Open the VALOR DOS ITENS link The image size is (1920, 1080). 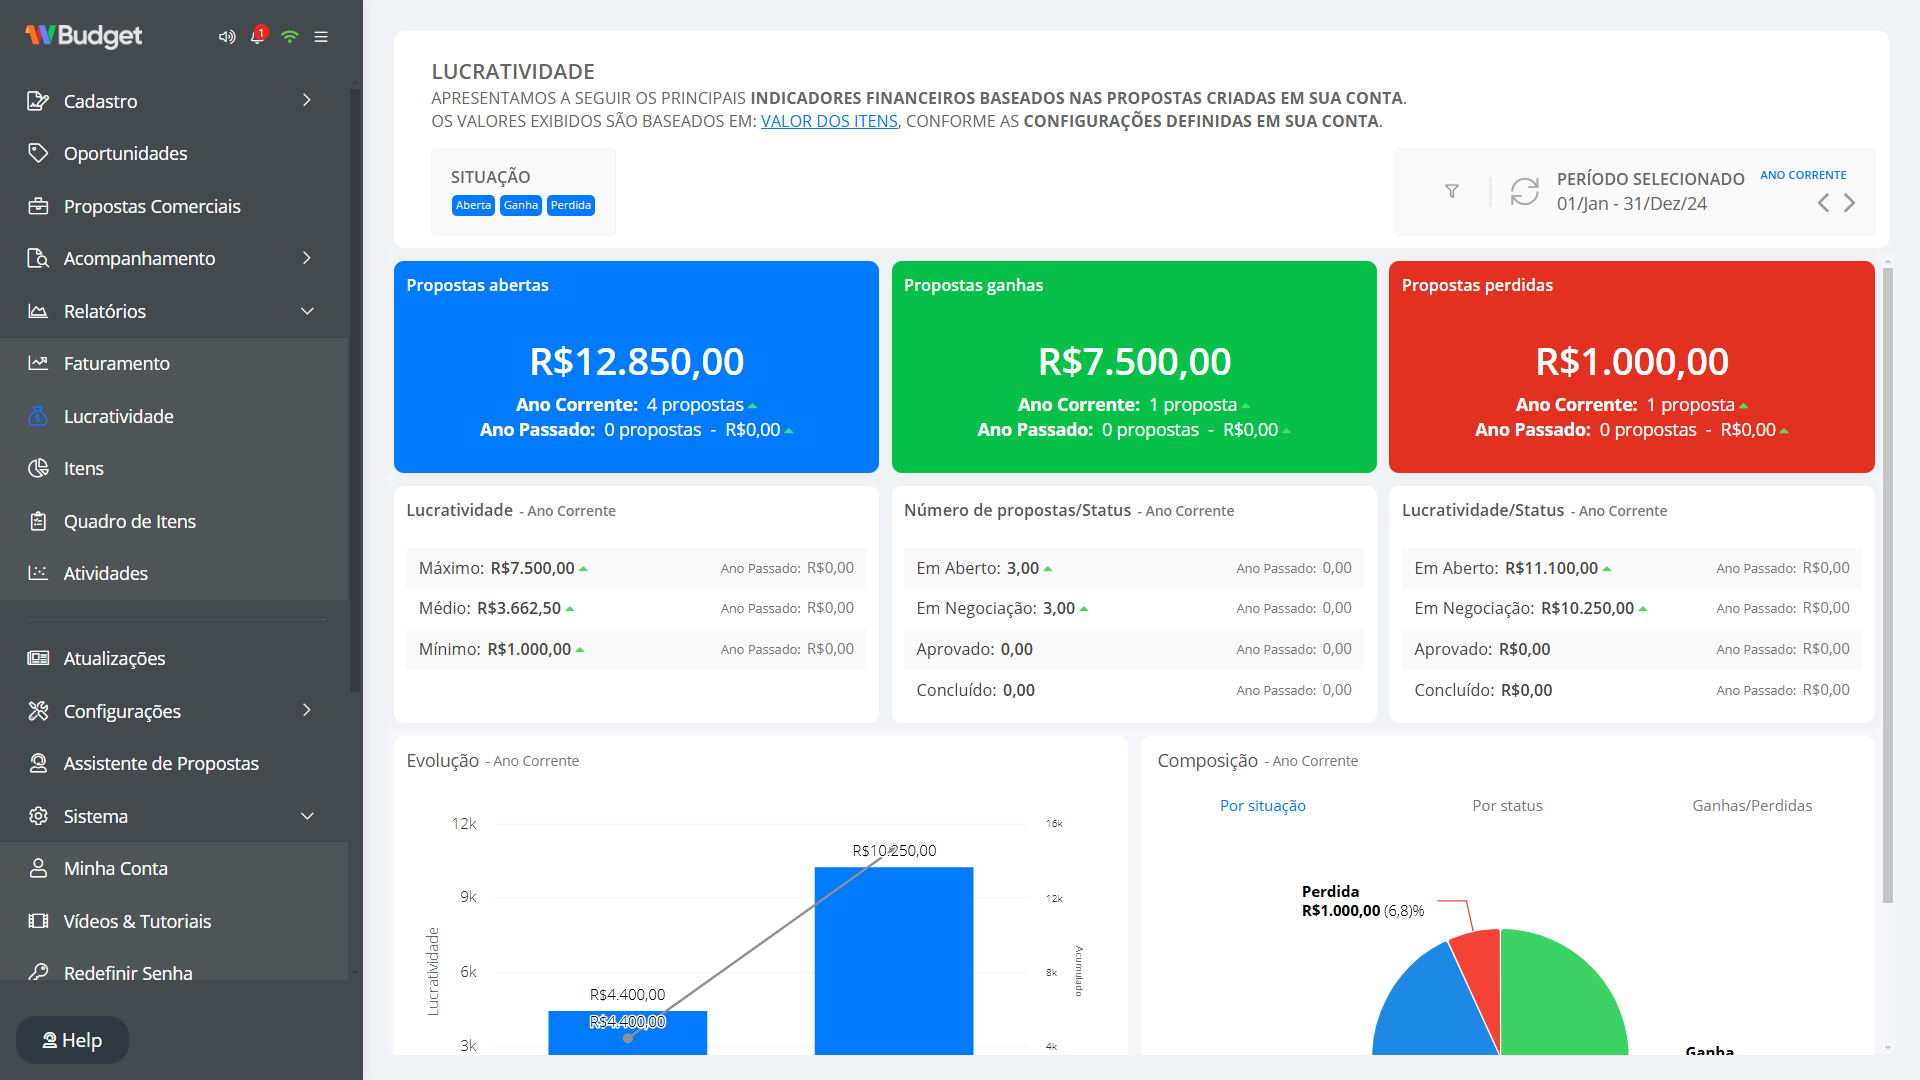[x=829, y=121]
